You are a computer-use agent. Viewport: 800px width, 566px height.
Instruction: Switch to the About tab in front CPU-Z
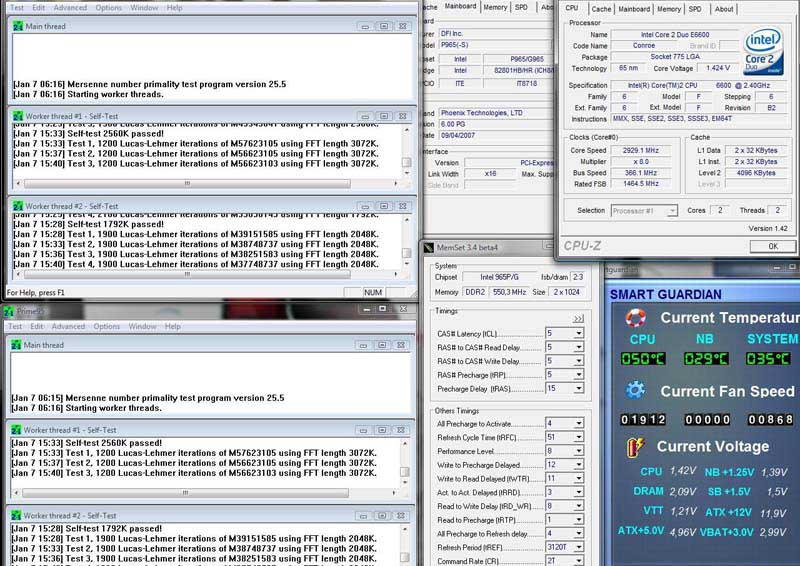pyautogui.click(x=723, y=9)
